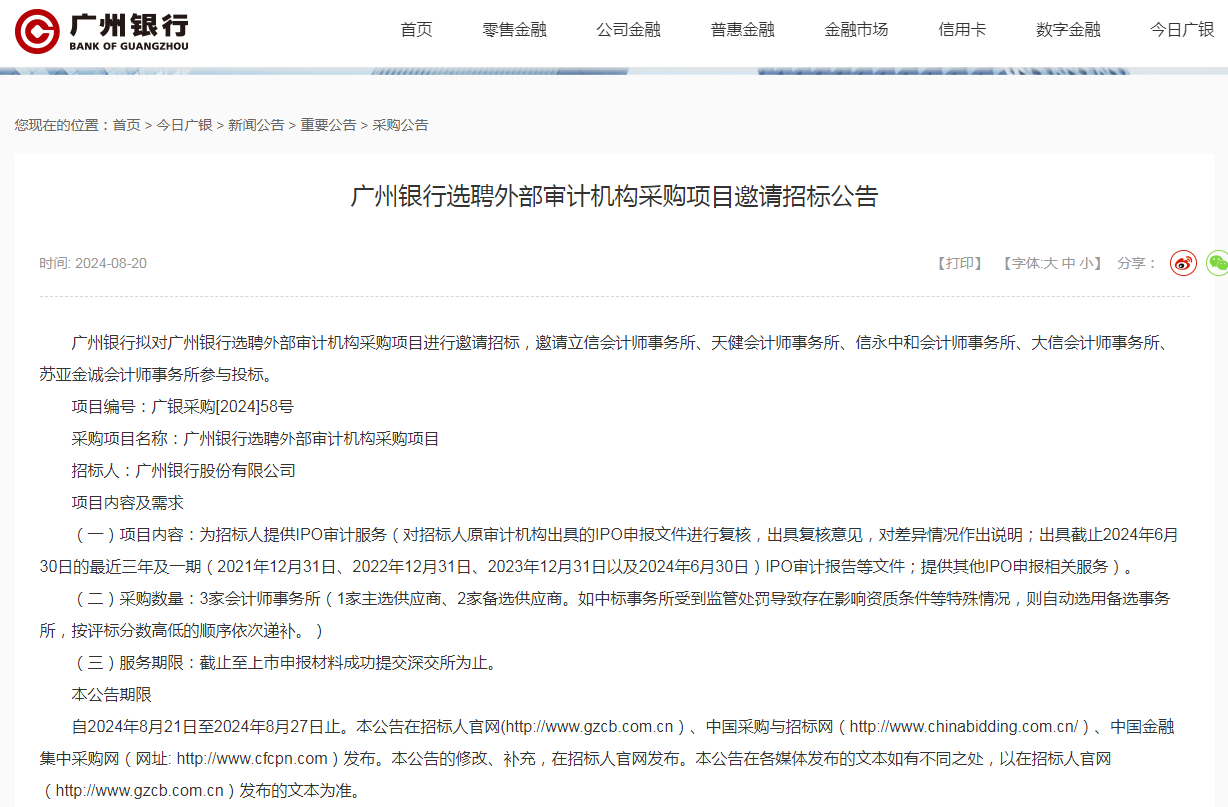Go to 新闻公告 in breadcrumb
Screen dimensions: 1228x807
256,125
